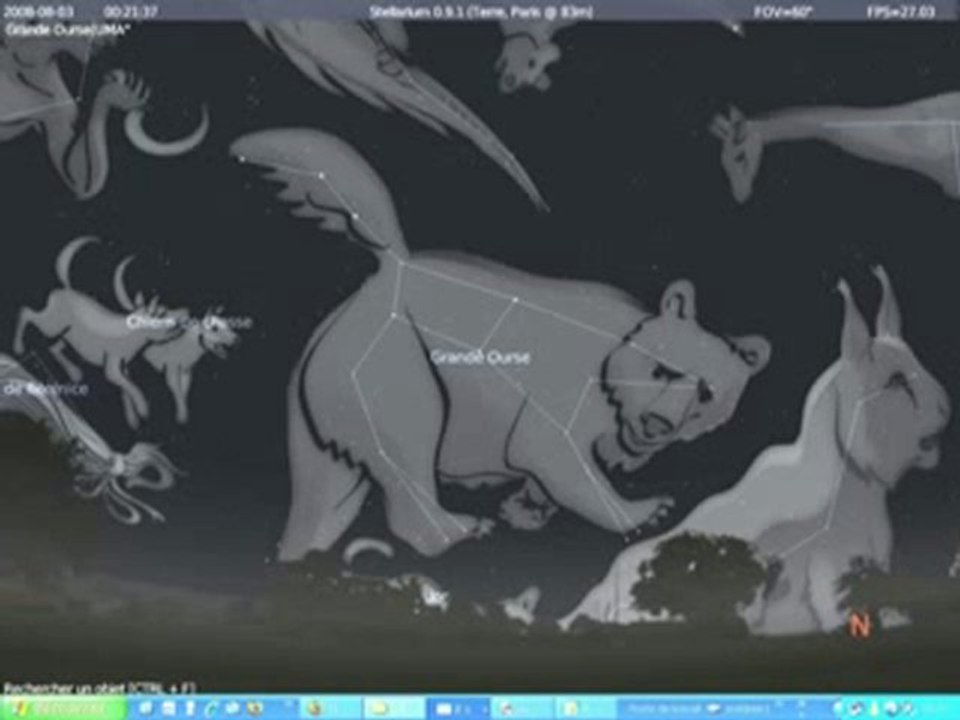Open the Windows Start menu

pyautogui.click(x=62, y=708)
